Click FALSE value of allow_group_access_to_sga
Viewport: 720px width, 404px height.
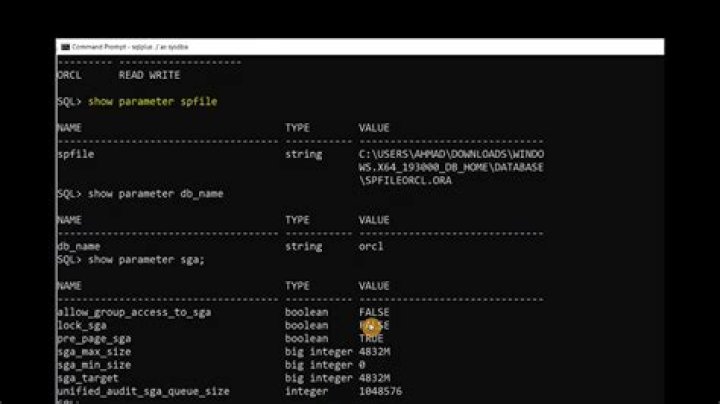point(374,312)
